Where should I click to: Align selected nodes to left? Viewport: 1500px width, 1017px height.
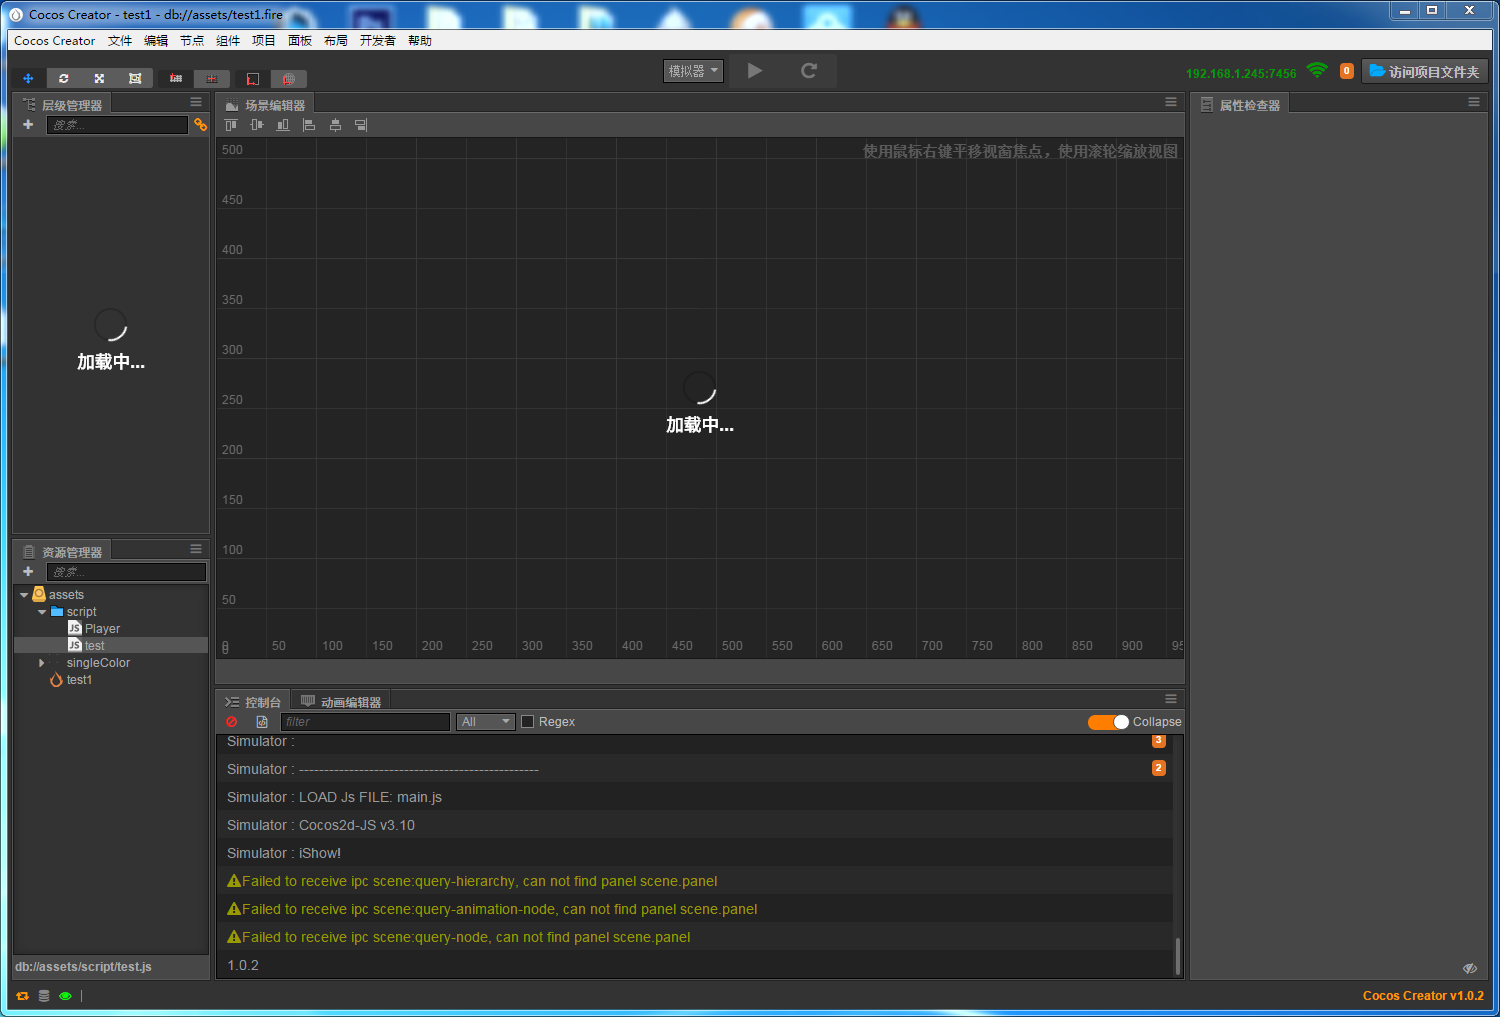pyautogui.click(x=309, y=125)
